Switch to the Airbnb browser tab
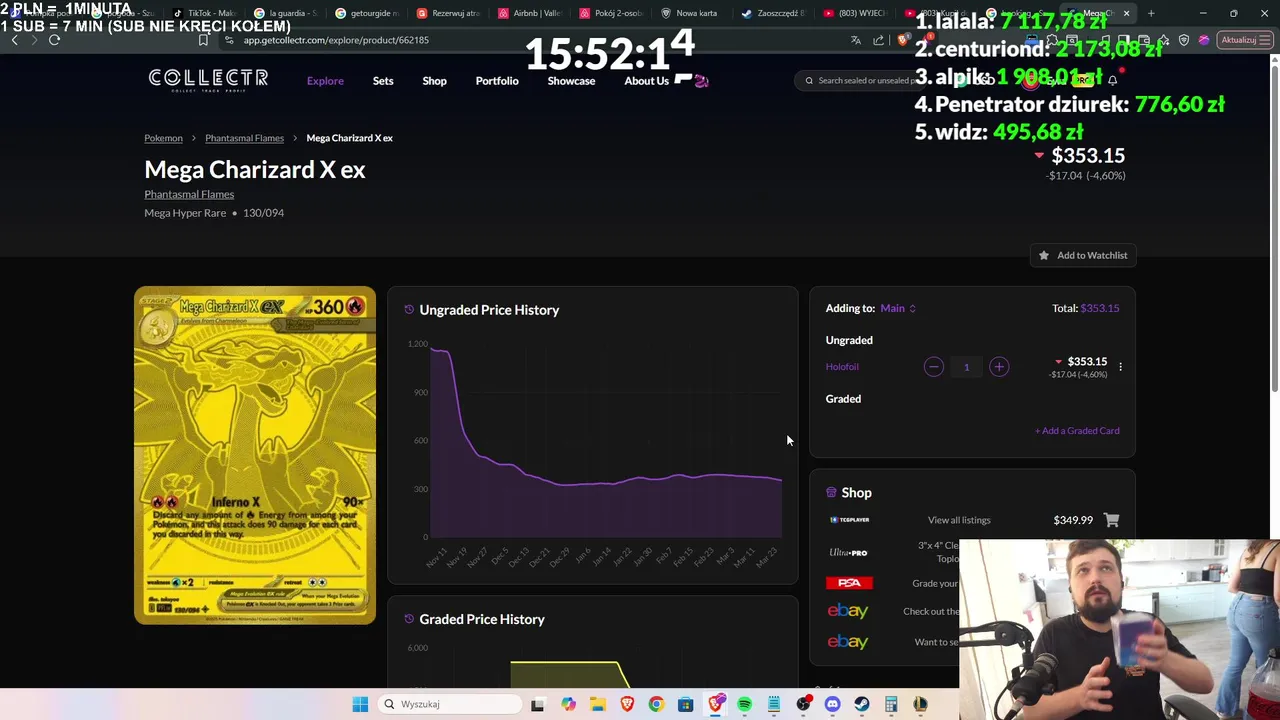The image size is (1280, 720). click(x=530, y=13)
